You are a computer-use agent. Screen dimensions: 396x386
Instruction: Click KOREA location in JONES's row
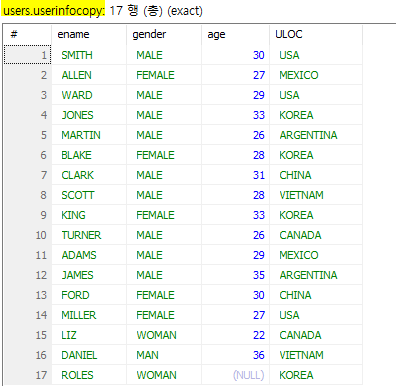coord(316,115)
